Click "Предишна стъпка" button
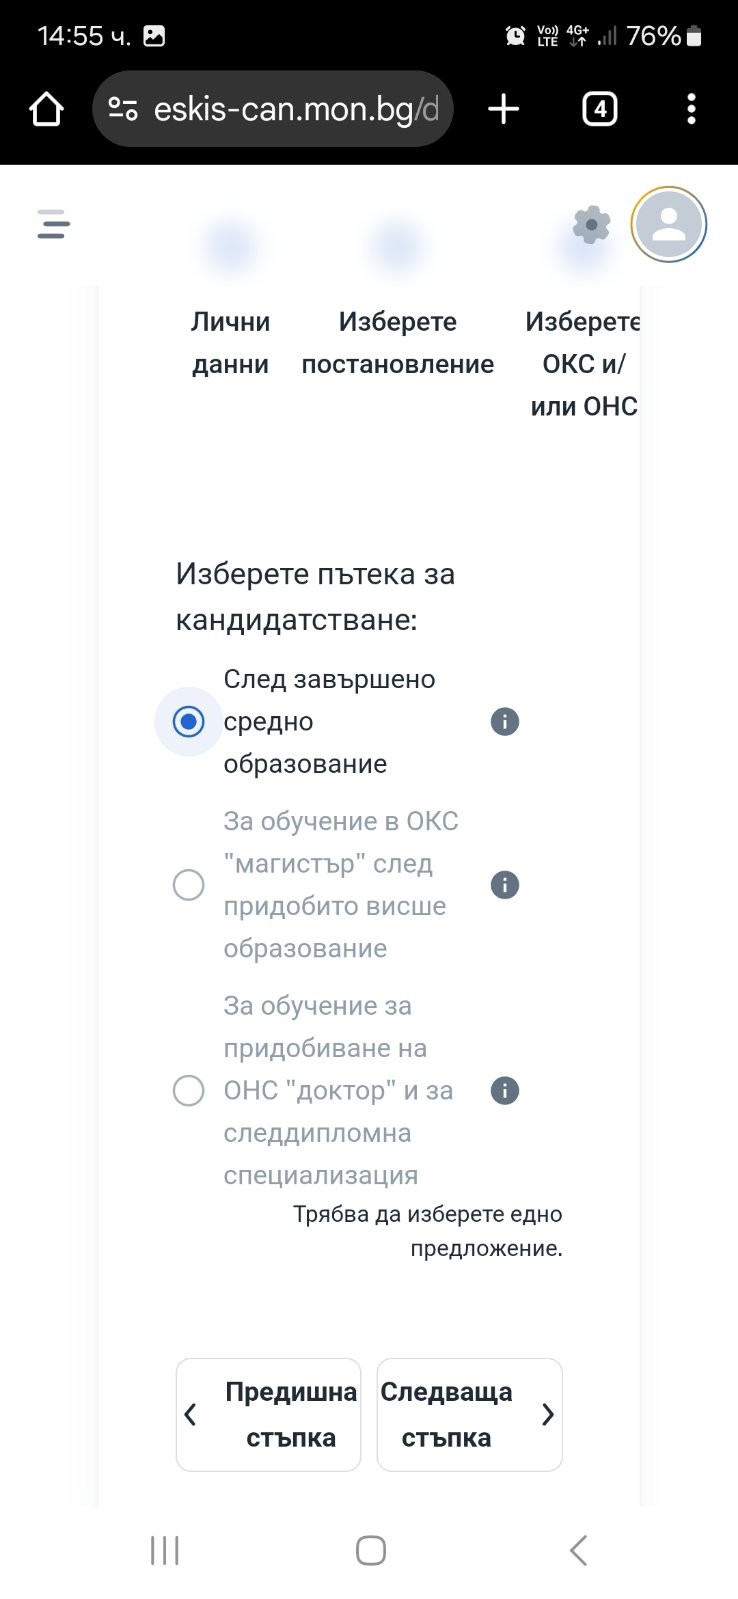Image resolution: width=738 pixels, height=1599 pixels. (268, 1415)
